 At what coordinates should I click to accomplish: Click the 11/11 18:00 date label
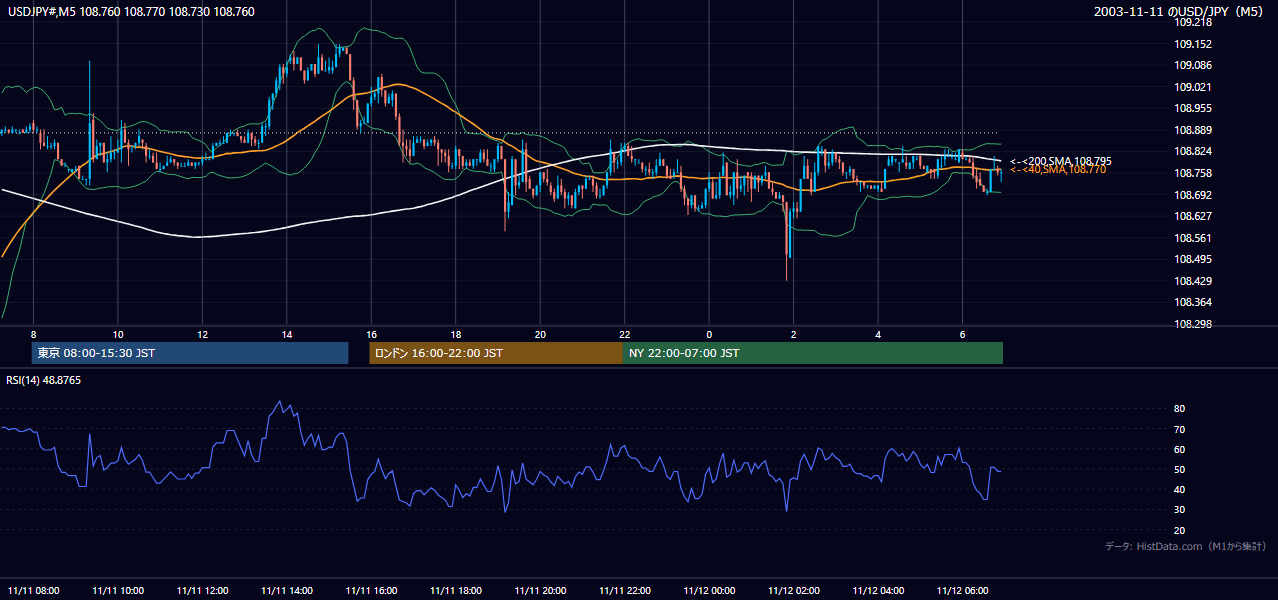pos(455,590)
